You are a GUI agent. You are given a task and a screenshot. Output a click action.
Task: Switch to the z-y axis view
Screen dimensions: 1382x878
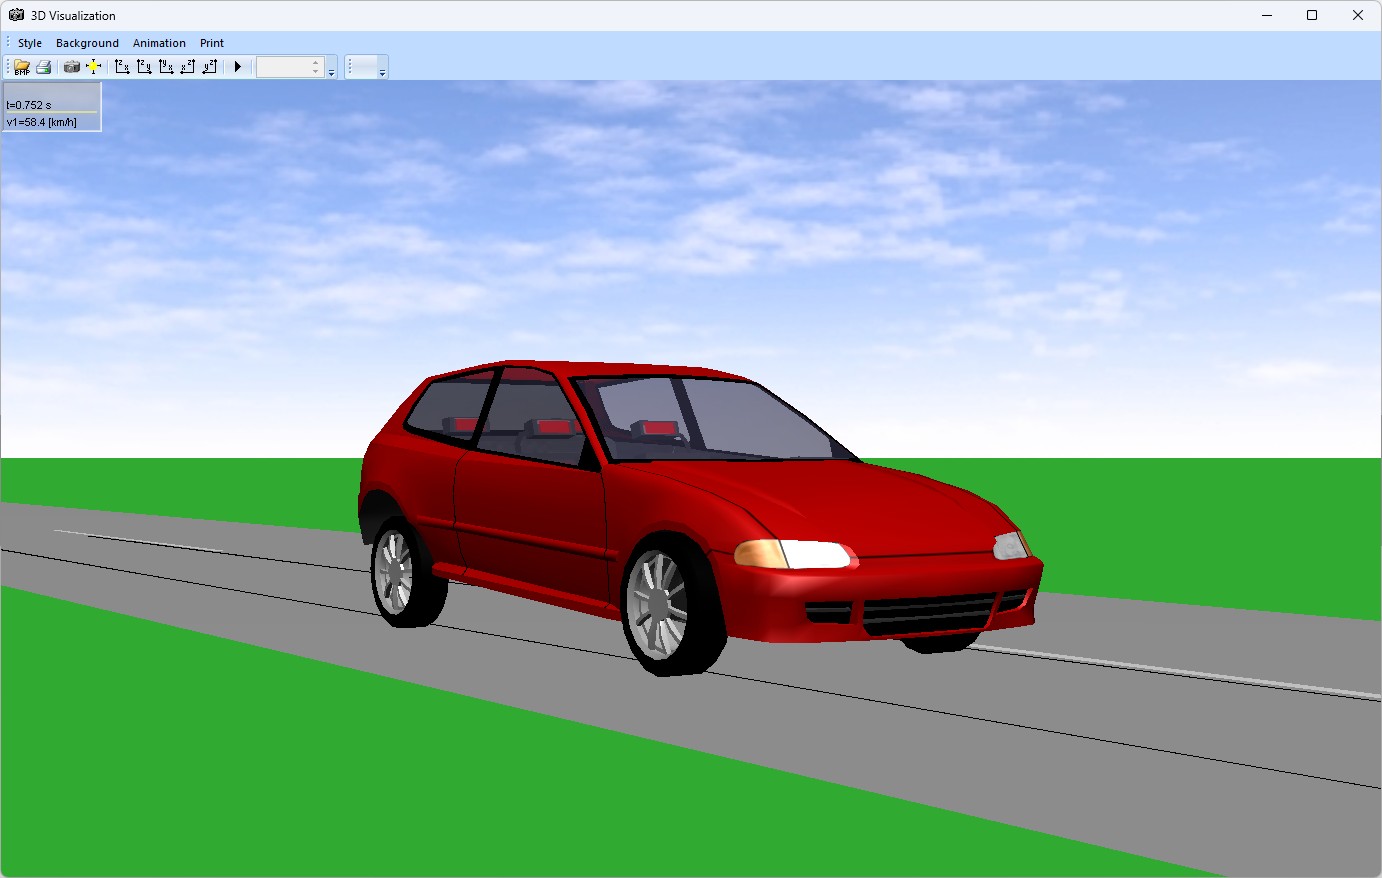tap(143, 66)
